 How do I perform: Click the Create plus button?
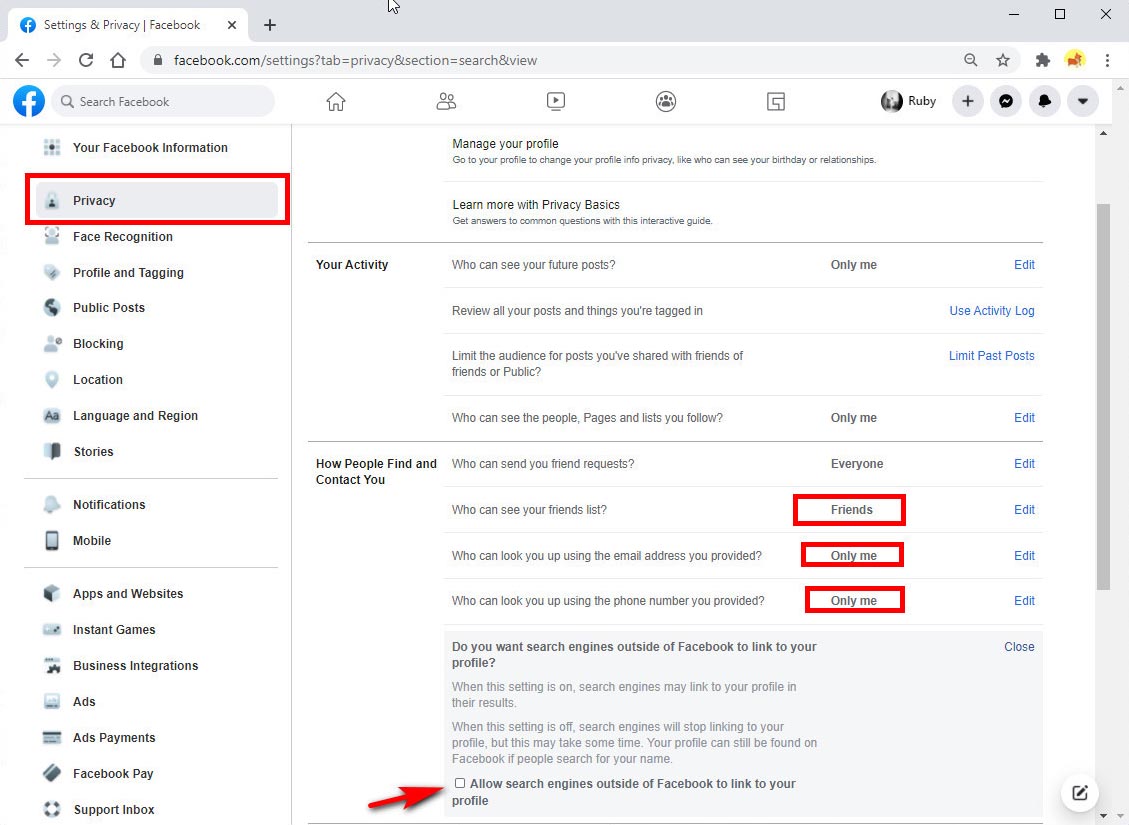pos(968,102)
